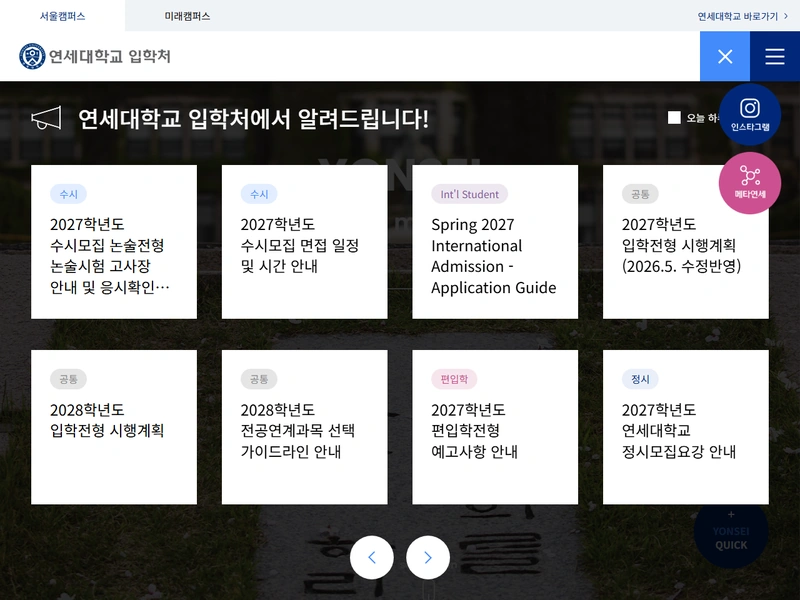
Task: Open the 수시모집 논술전형 논술시험 고사장 notice card
Action: [114, 242]
